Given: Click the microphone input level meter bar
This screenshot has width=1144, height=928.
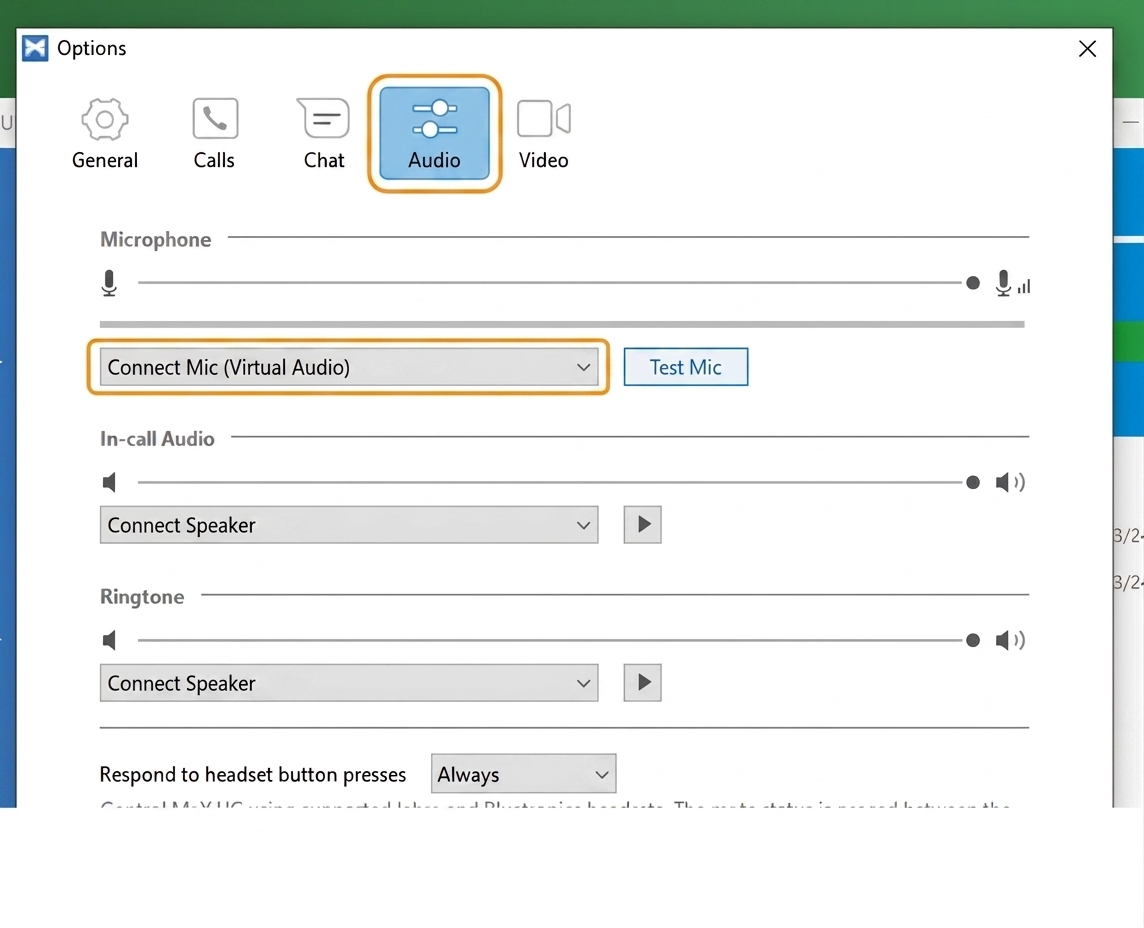Looking at the screenshot, I should click(562, 324).
